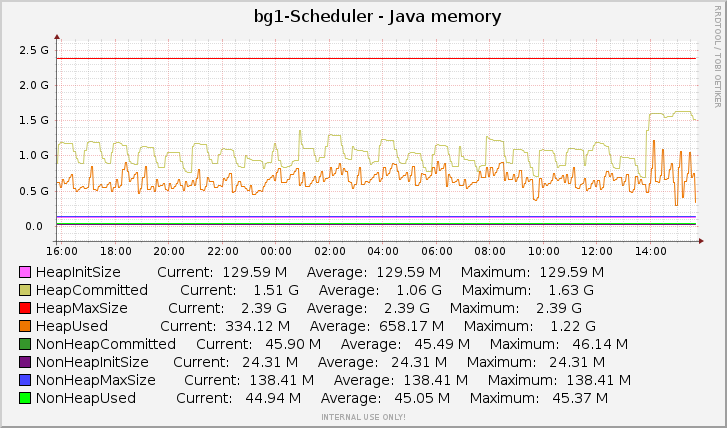This screenshot has height=428, width=727.
Task: Click HeapCommitted maximum value 1.63 G
Action: click(x=571, y=290)
